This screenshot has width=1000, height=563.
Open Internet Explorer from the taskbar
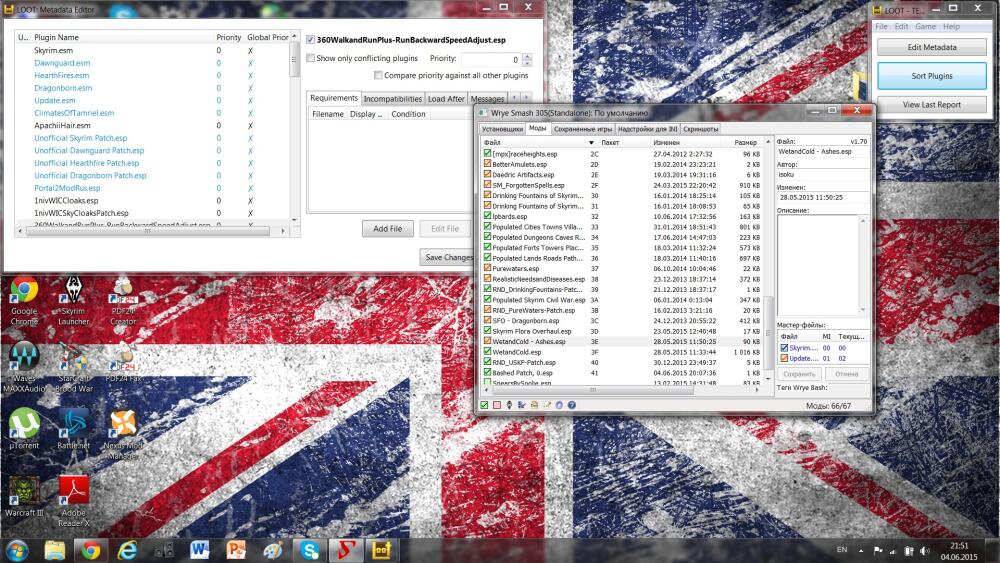pyautogui.click(x=127, y=550)
